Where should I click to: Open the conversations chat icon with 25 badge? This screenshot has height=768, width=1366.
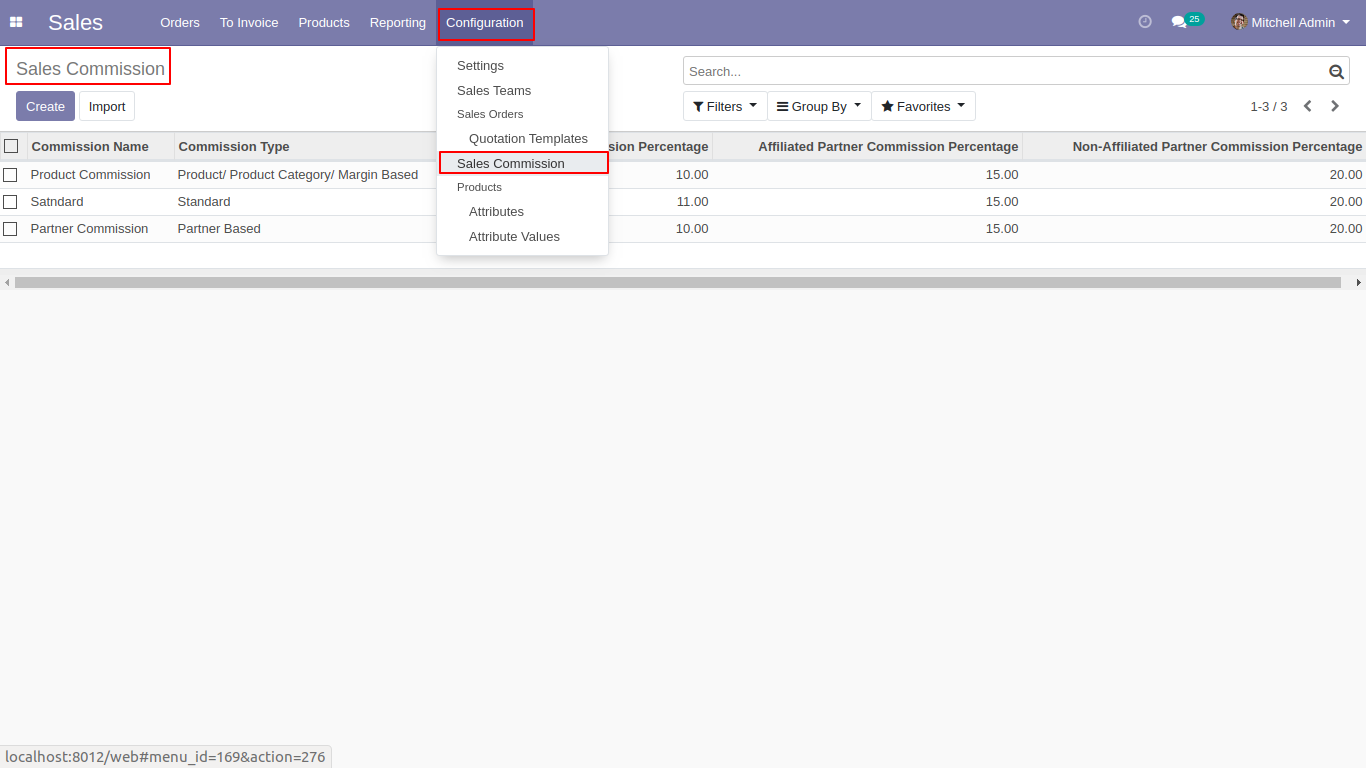(1187, 21)
